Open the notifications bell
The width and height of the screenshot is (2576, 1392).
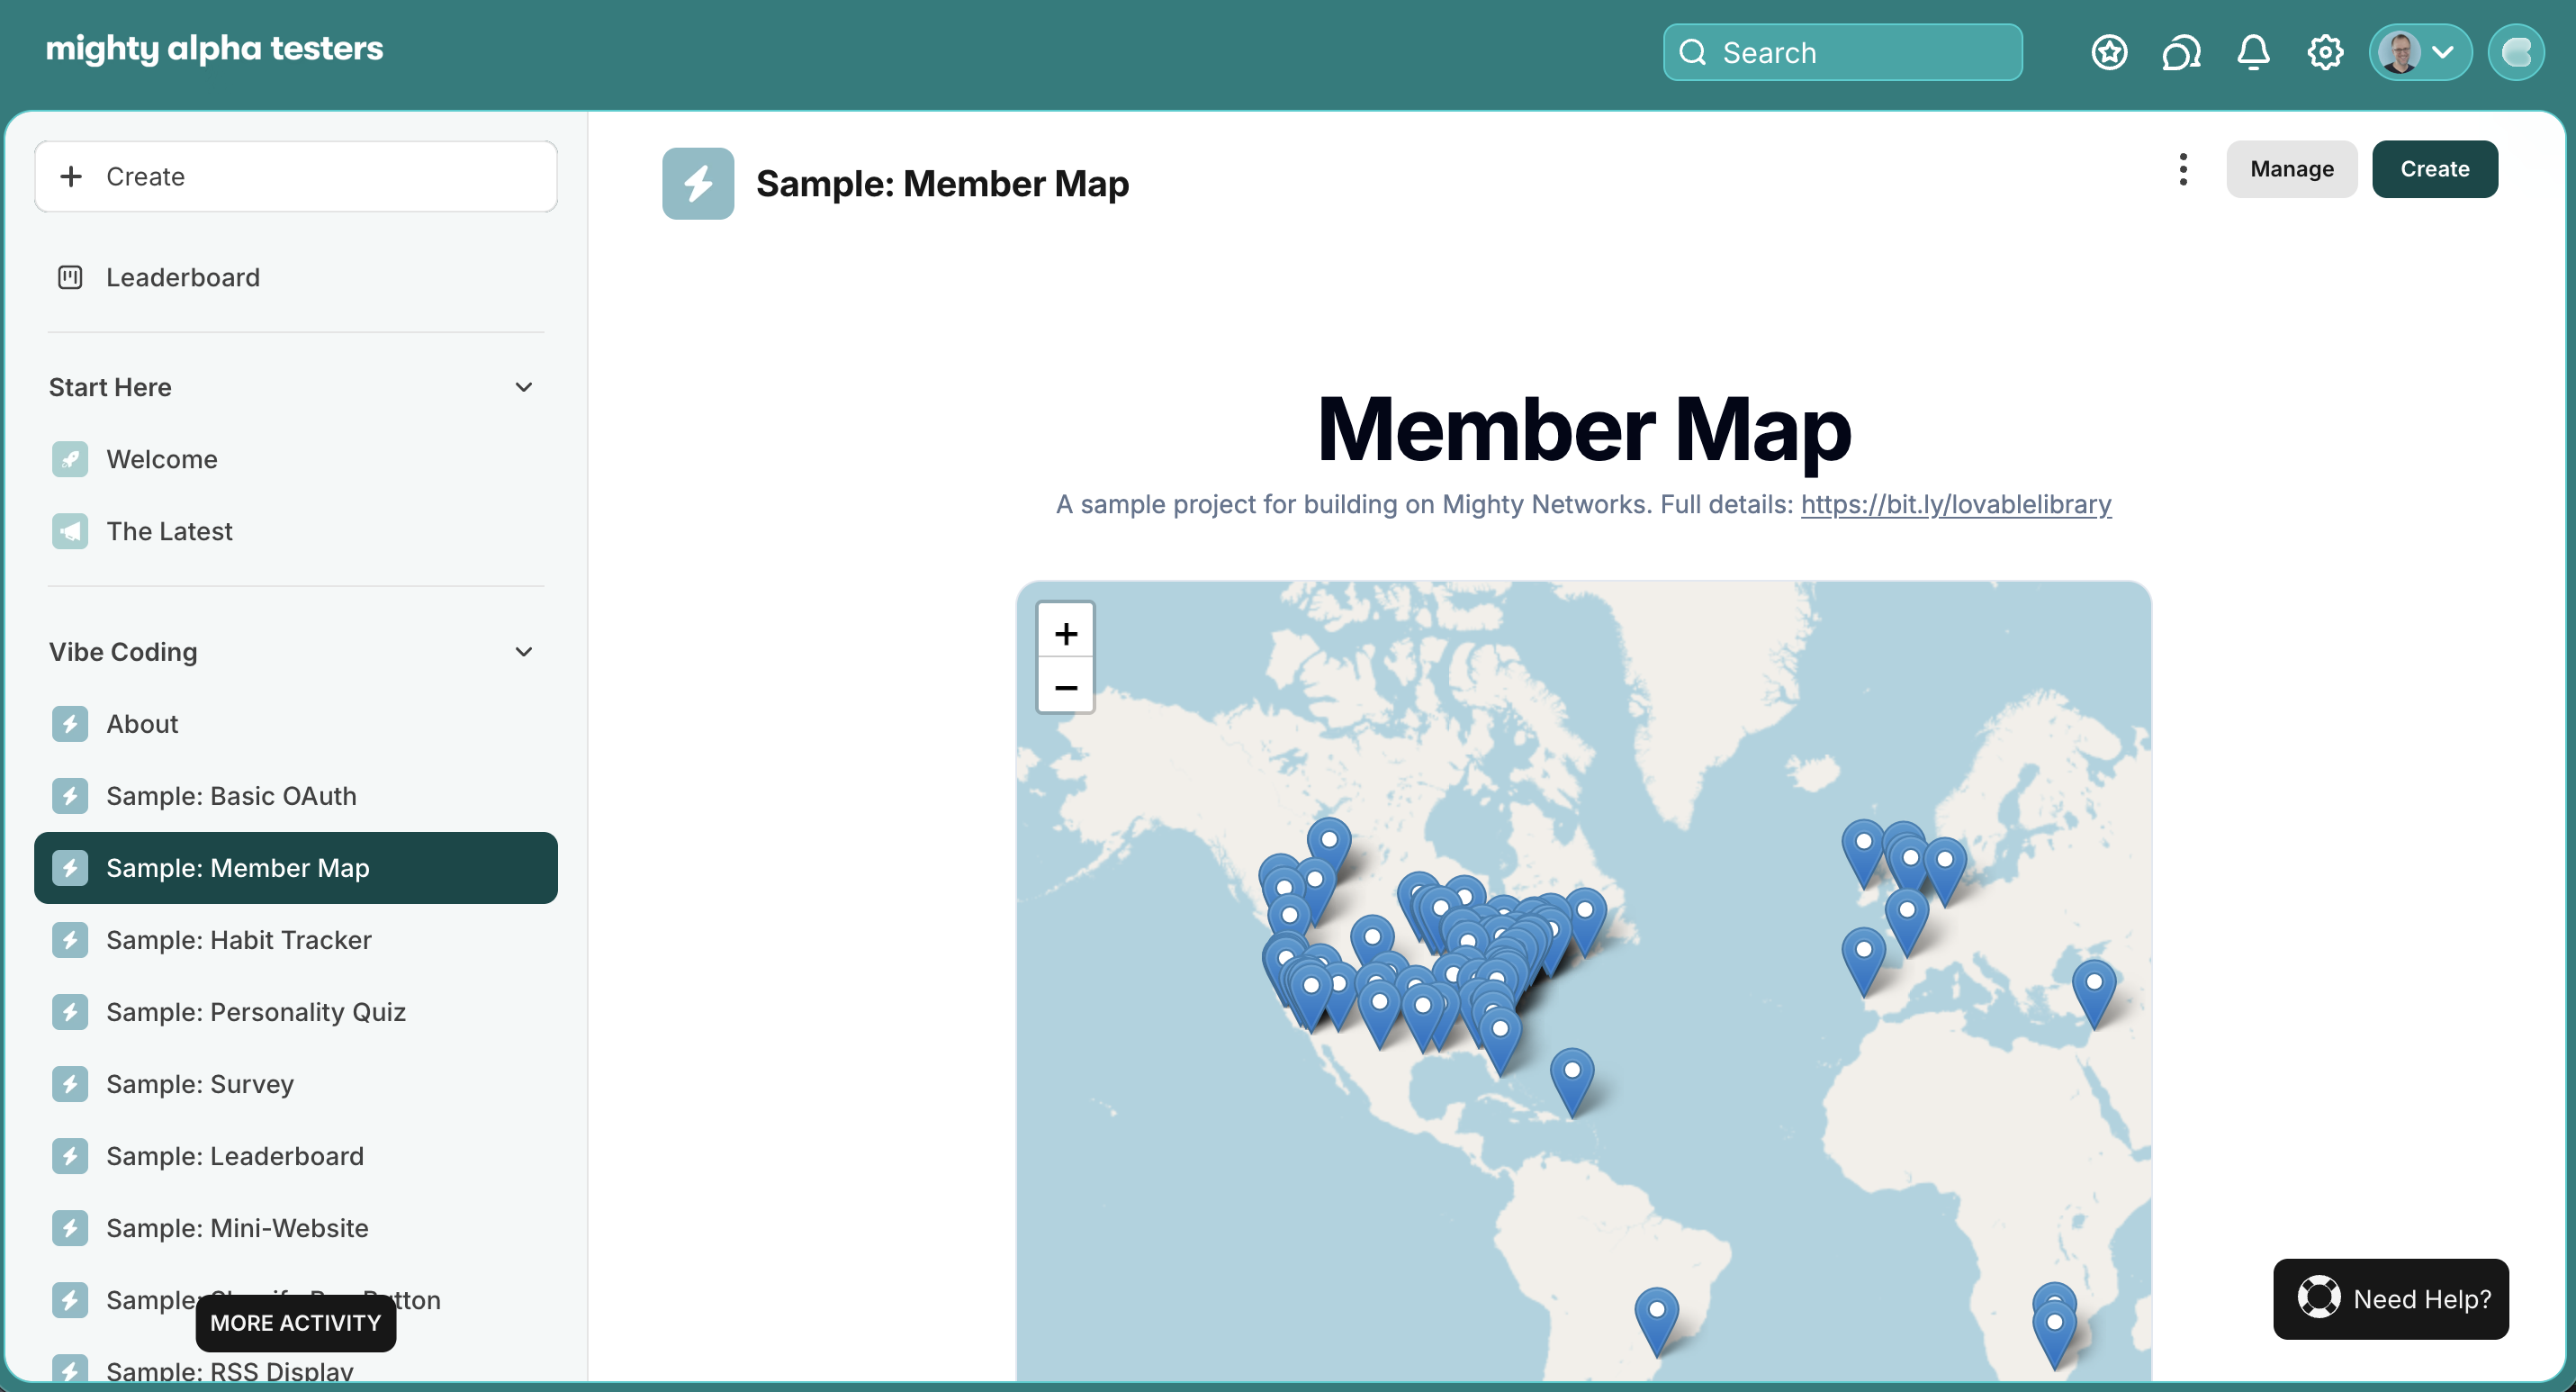pos(2253,52)
